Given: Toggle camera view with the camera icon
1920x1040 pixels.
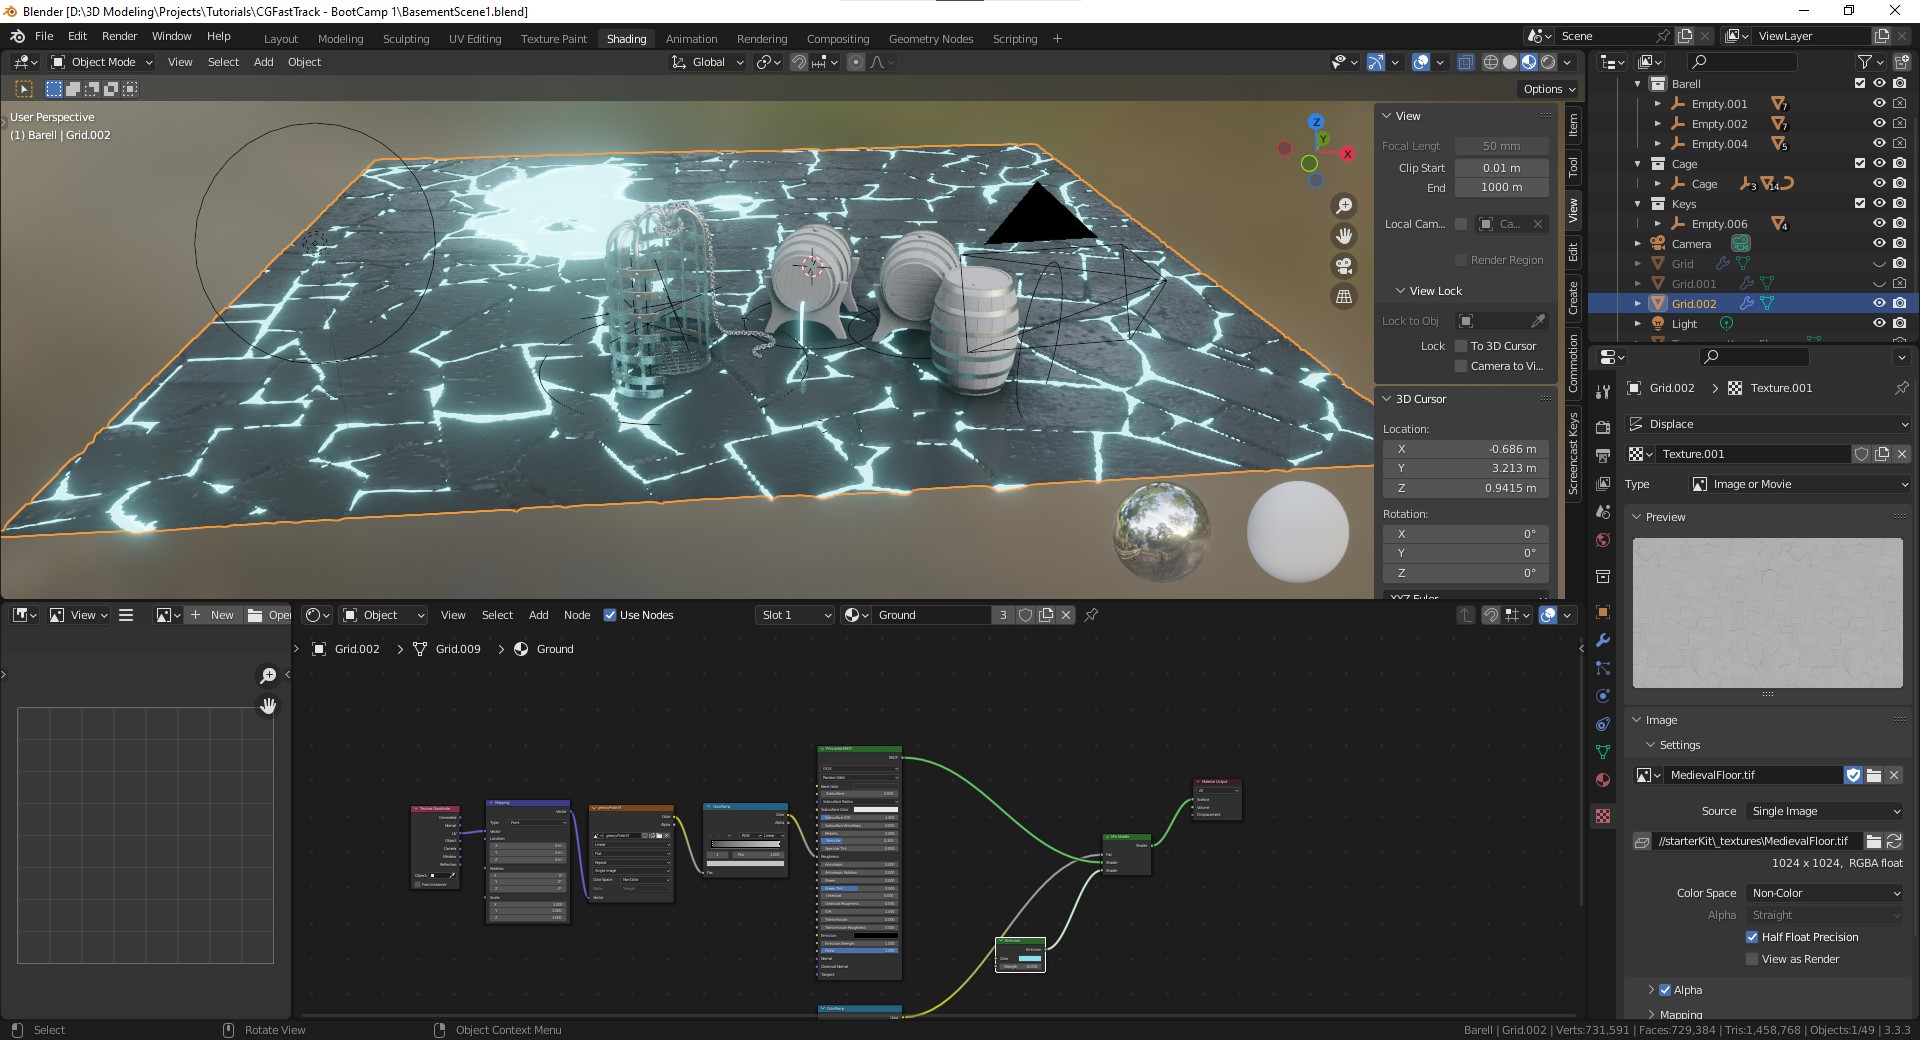Looking at the screenshot, I should (1344, 266).
